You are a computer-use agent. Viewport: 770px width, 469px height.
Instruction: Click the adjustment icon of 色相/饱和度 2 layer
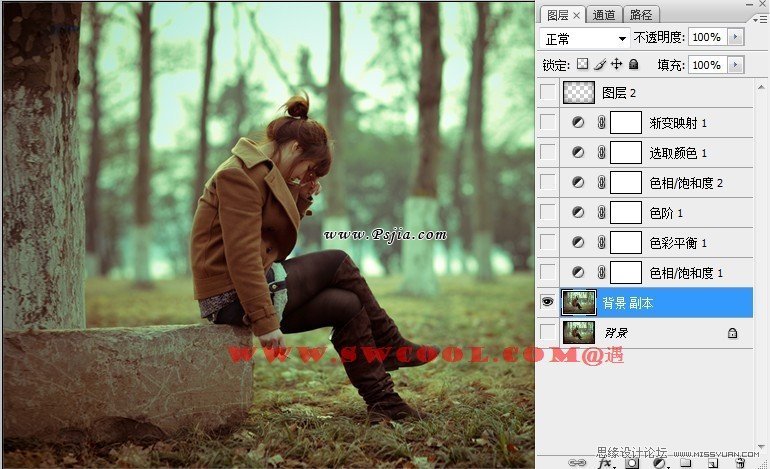(578, 182)
